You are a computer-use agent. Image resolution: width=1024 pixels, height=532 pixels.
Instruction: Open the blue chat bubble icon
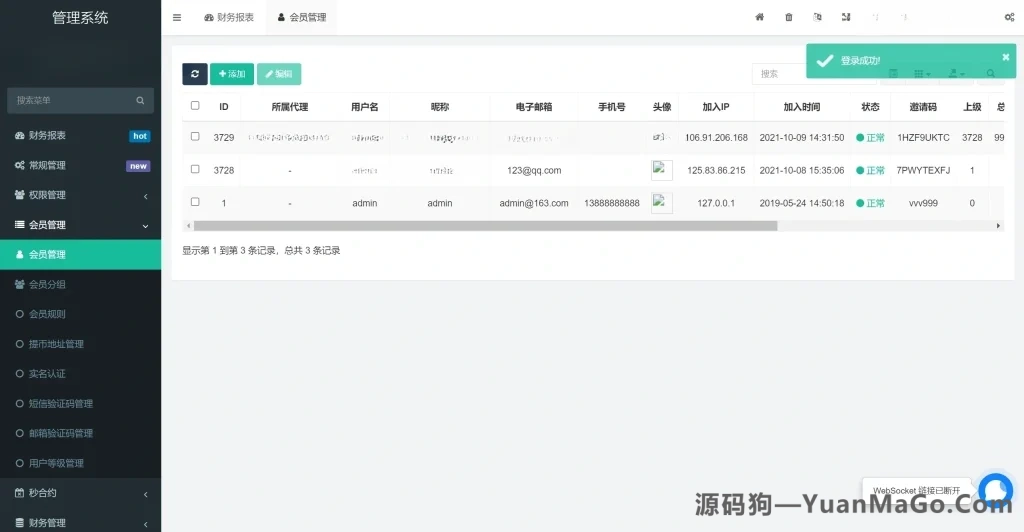(995, 490)
